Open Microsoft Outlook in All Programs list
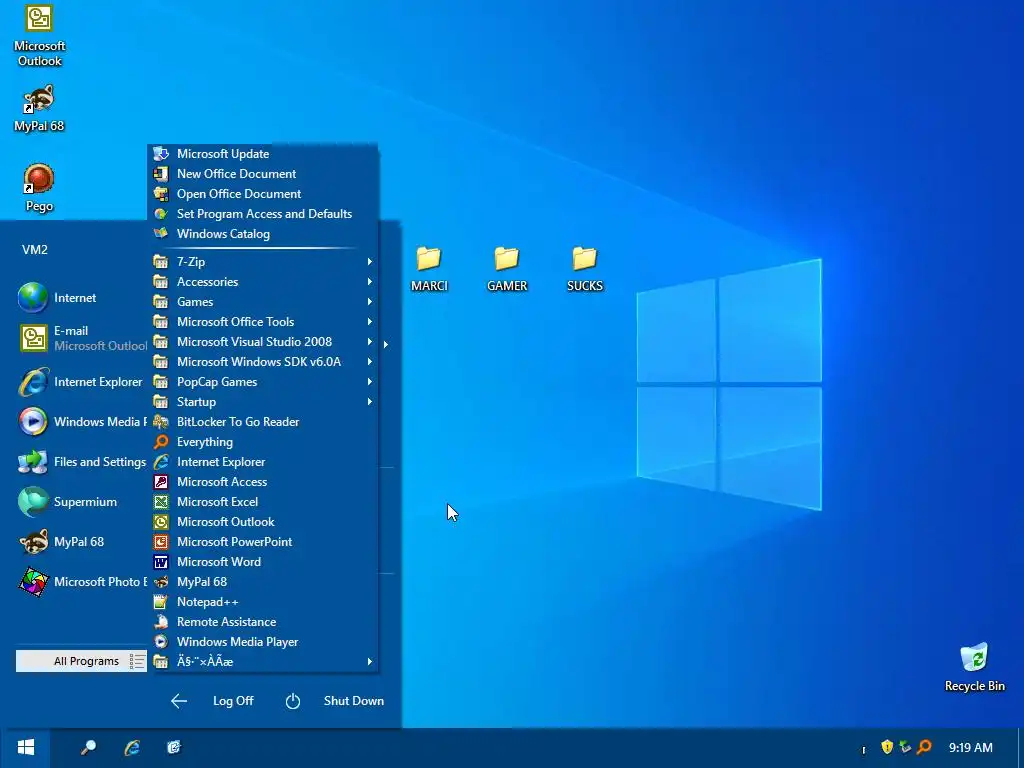 coord(264,522)
